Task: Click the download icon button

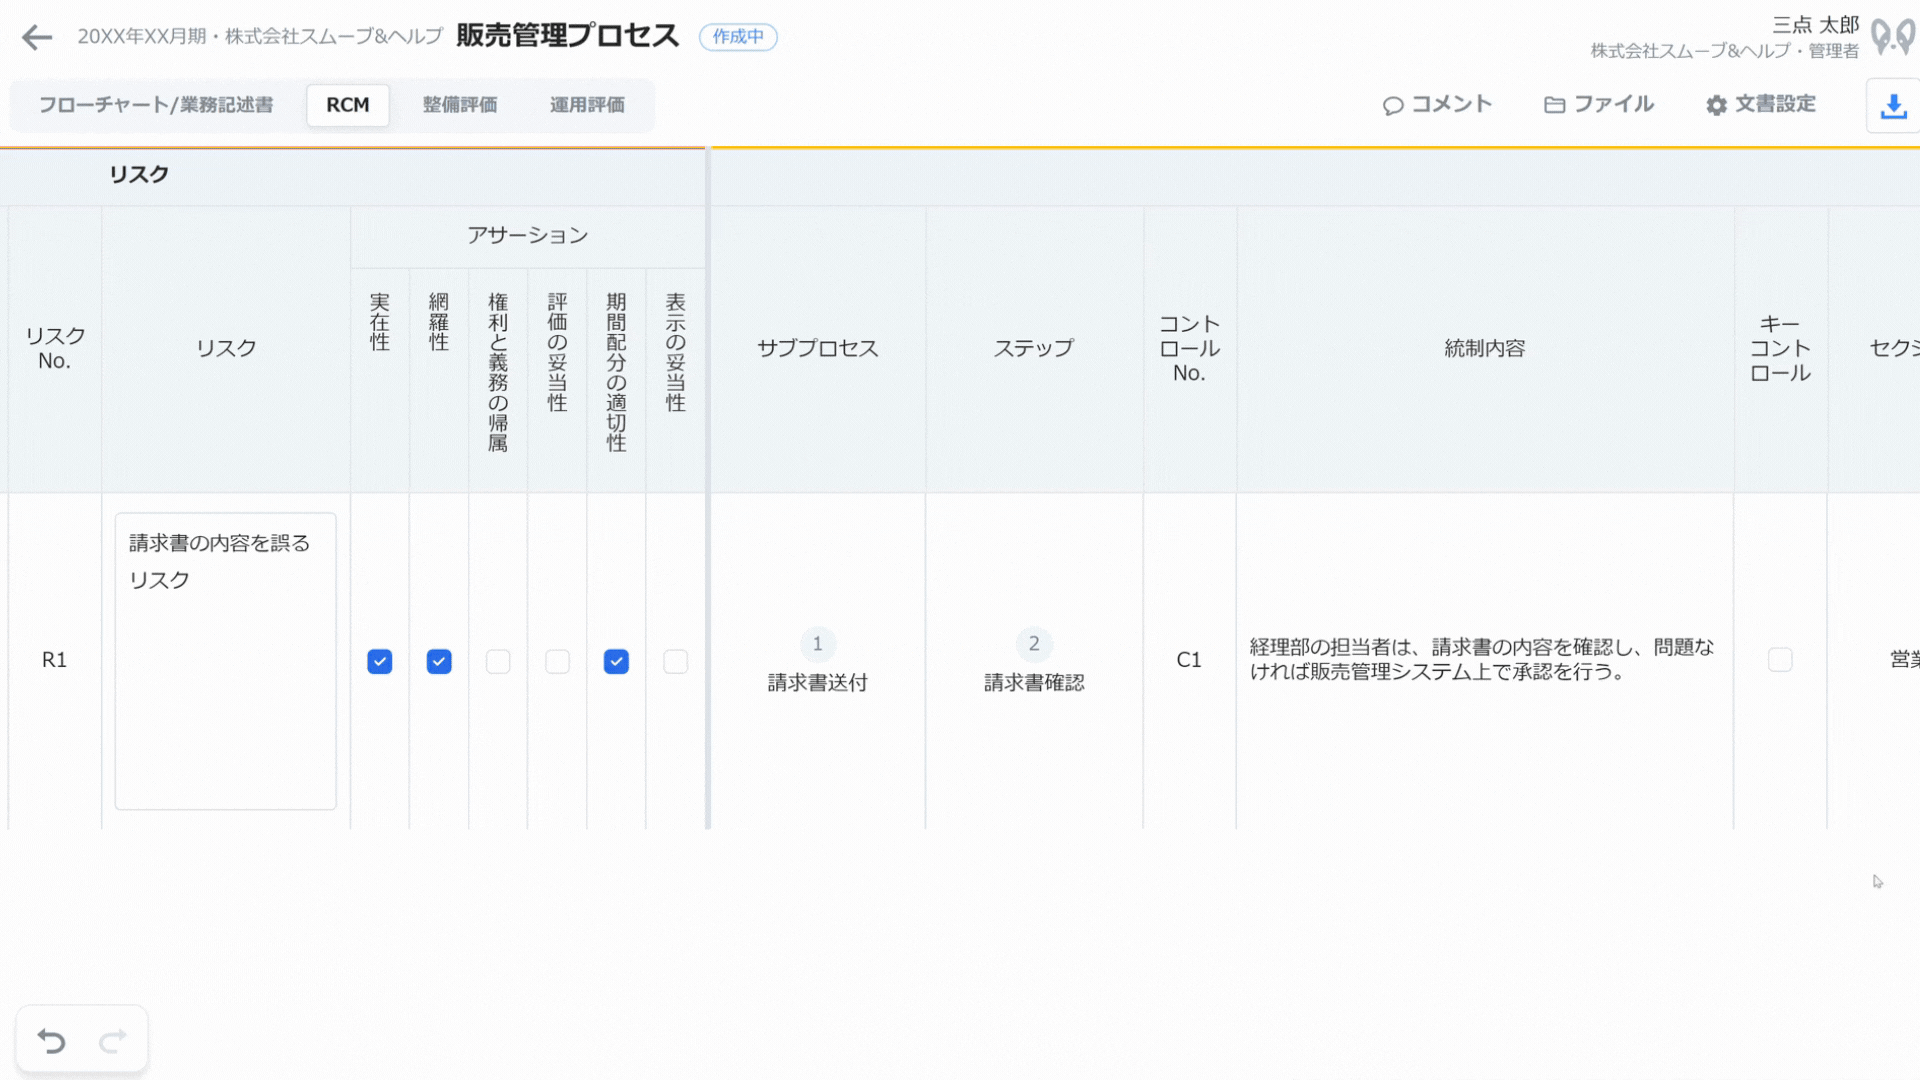Action: coord(1892,105)
